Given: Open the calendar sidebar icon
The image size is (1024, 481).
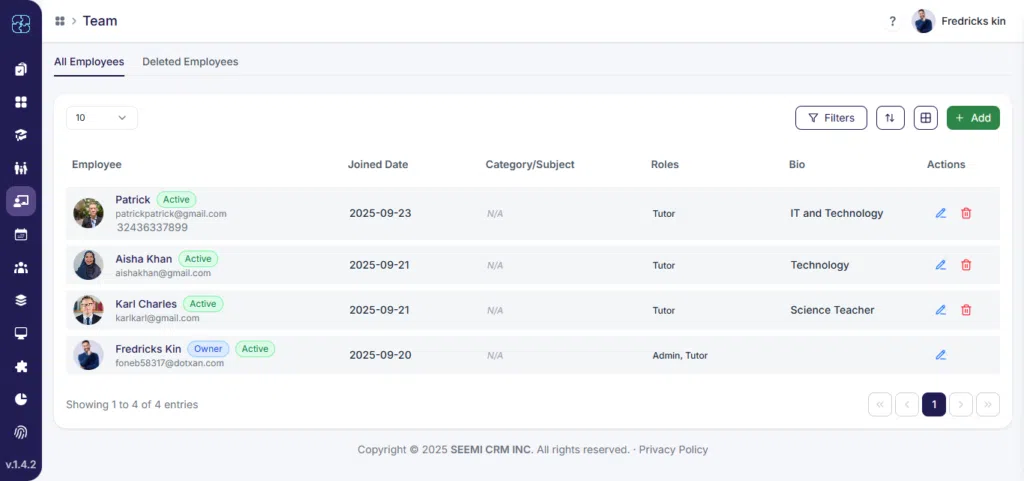Looking at the screenshot, I should point(21,234).
